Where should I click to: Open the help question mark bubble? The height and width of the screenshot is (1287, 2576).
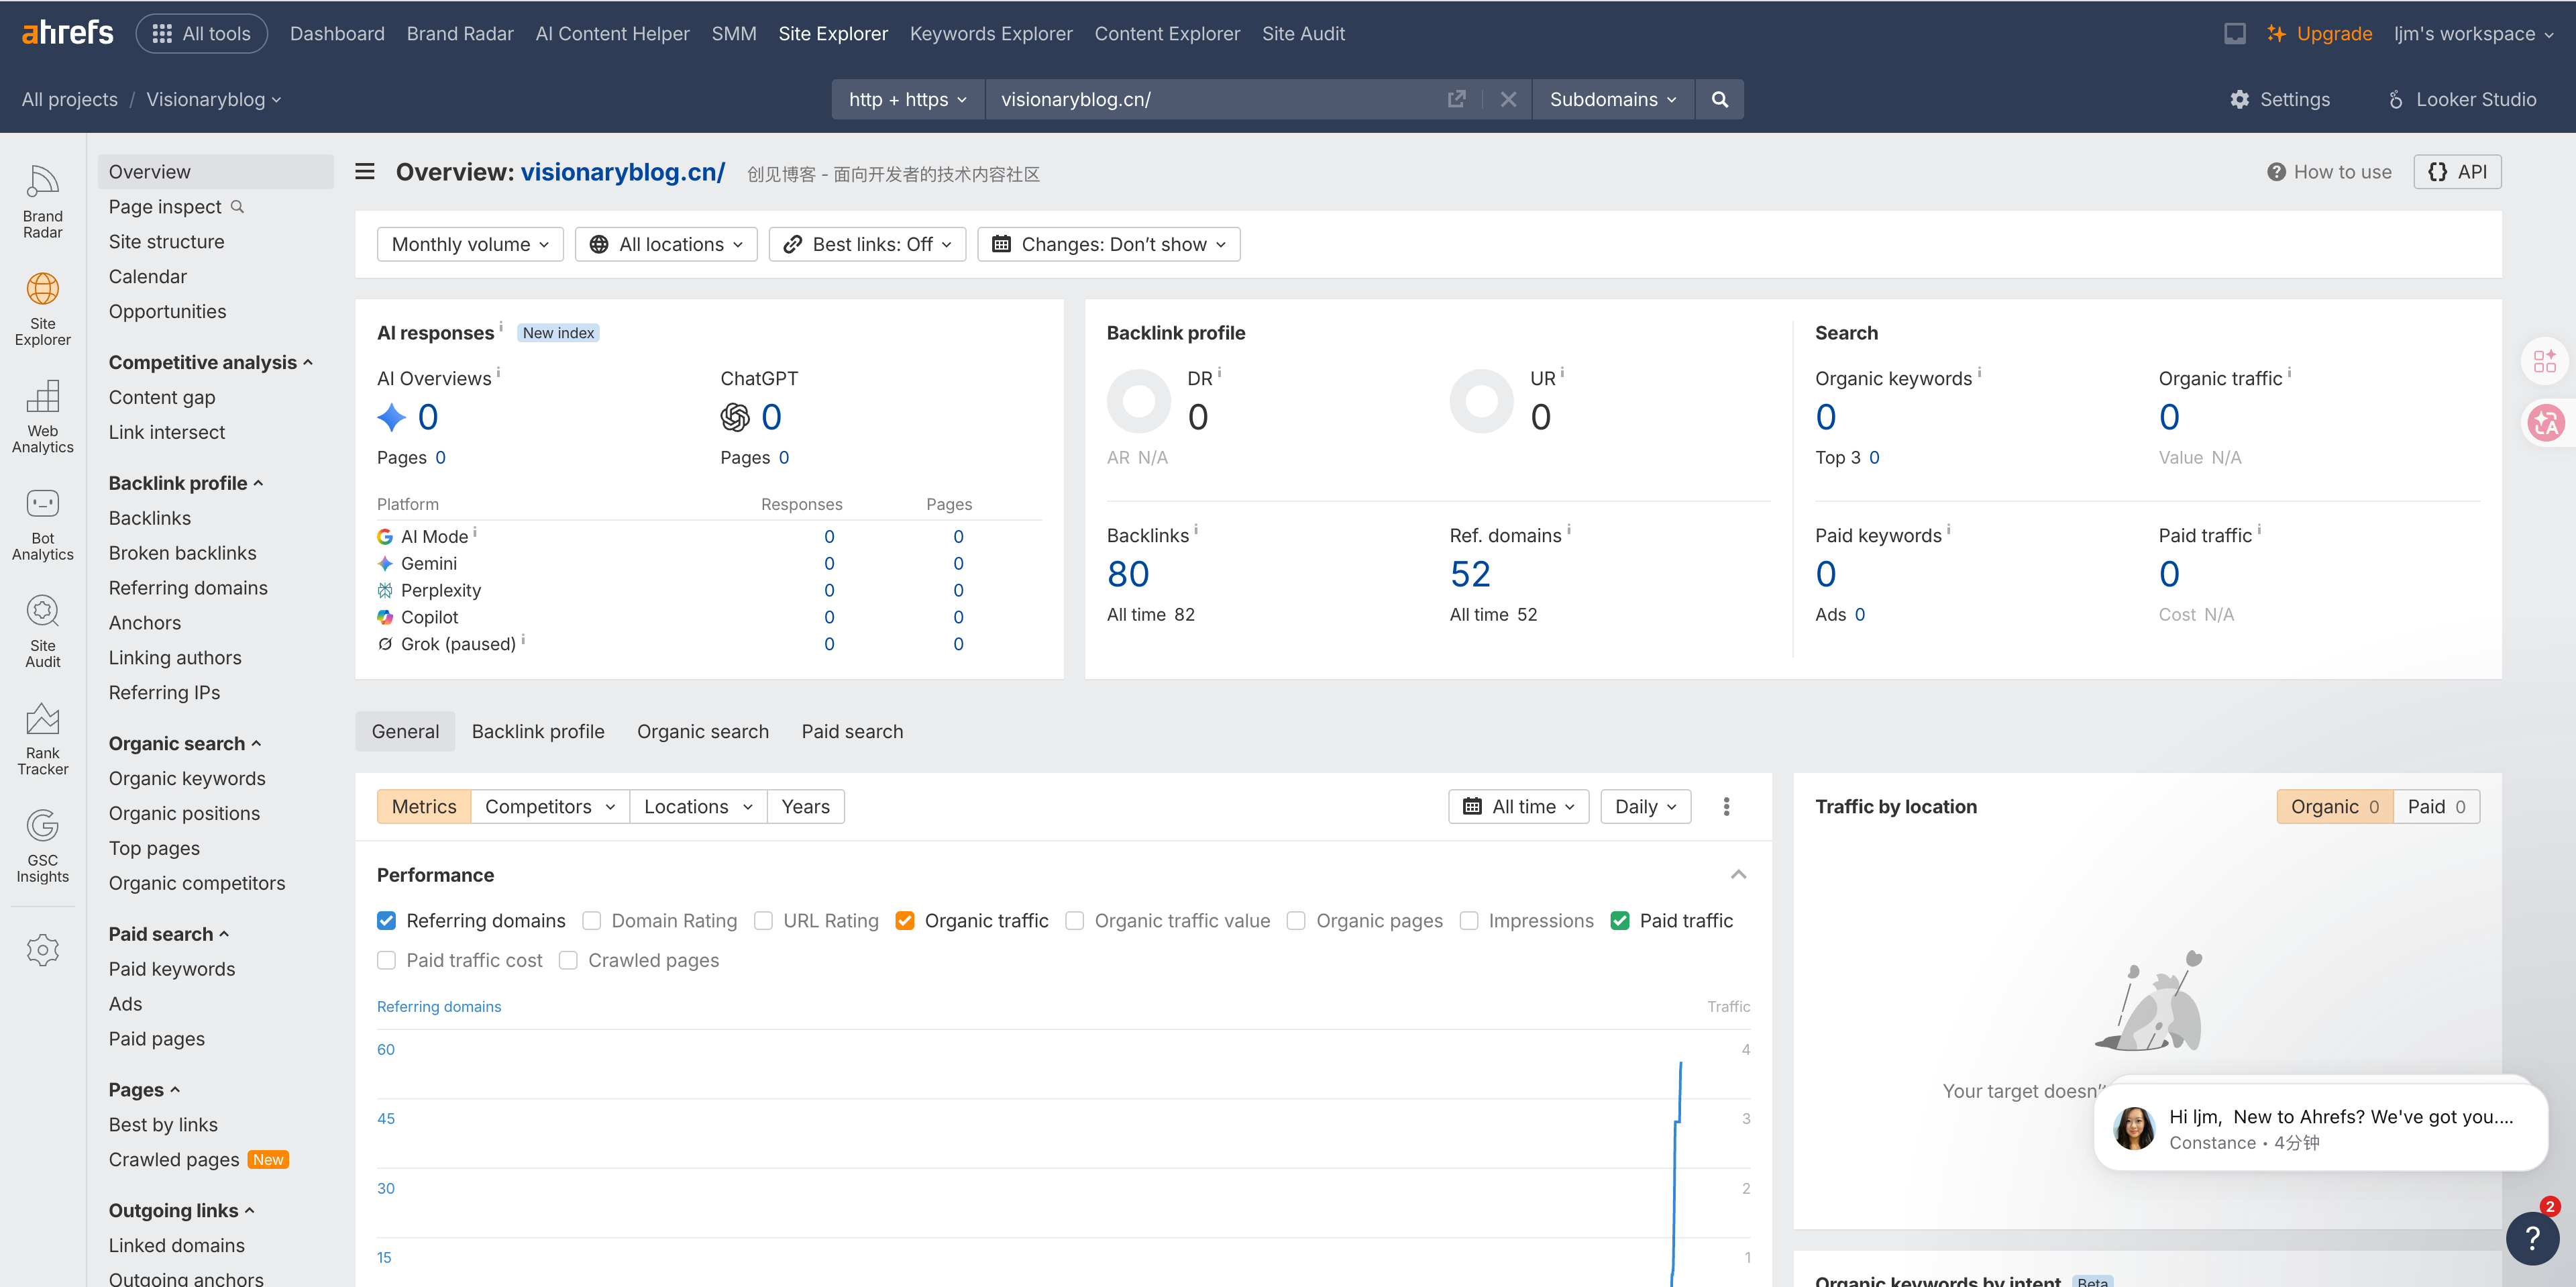(x=2532, y=1239)
